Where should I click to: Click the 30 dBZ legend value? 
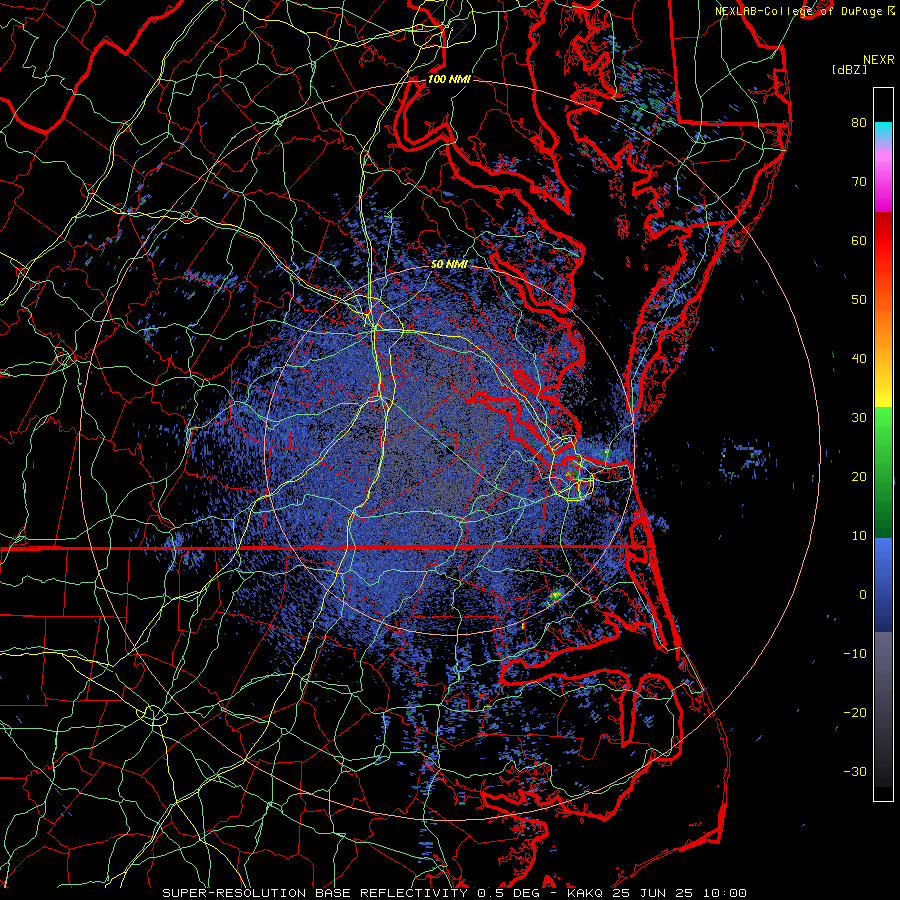(x=859, y=417)
